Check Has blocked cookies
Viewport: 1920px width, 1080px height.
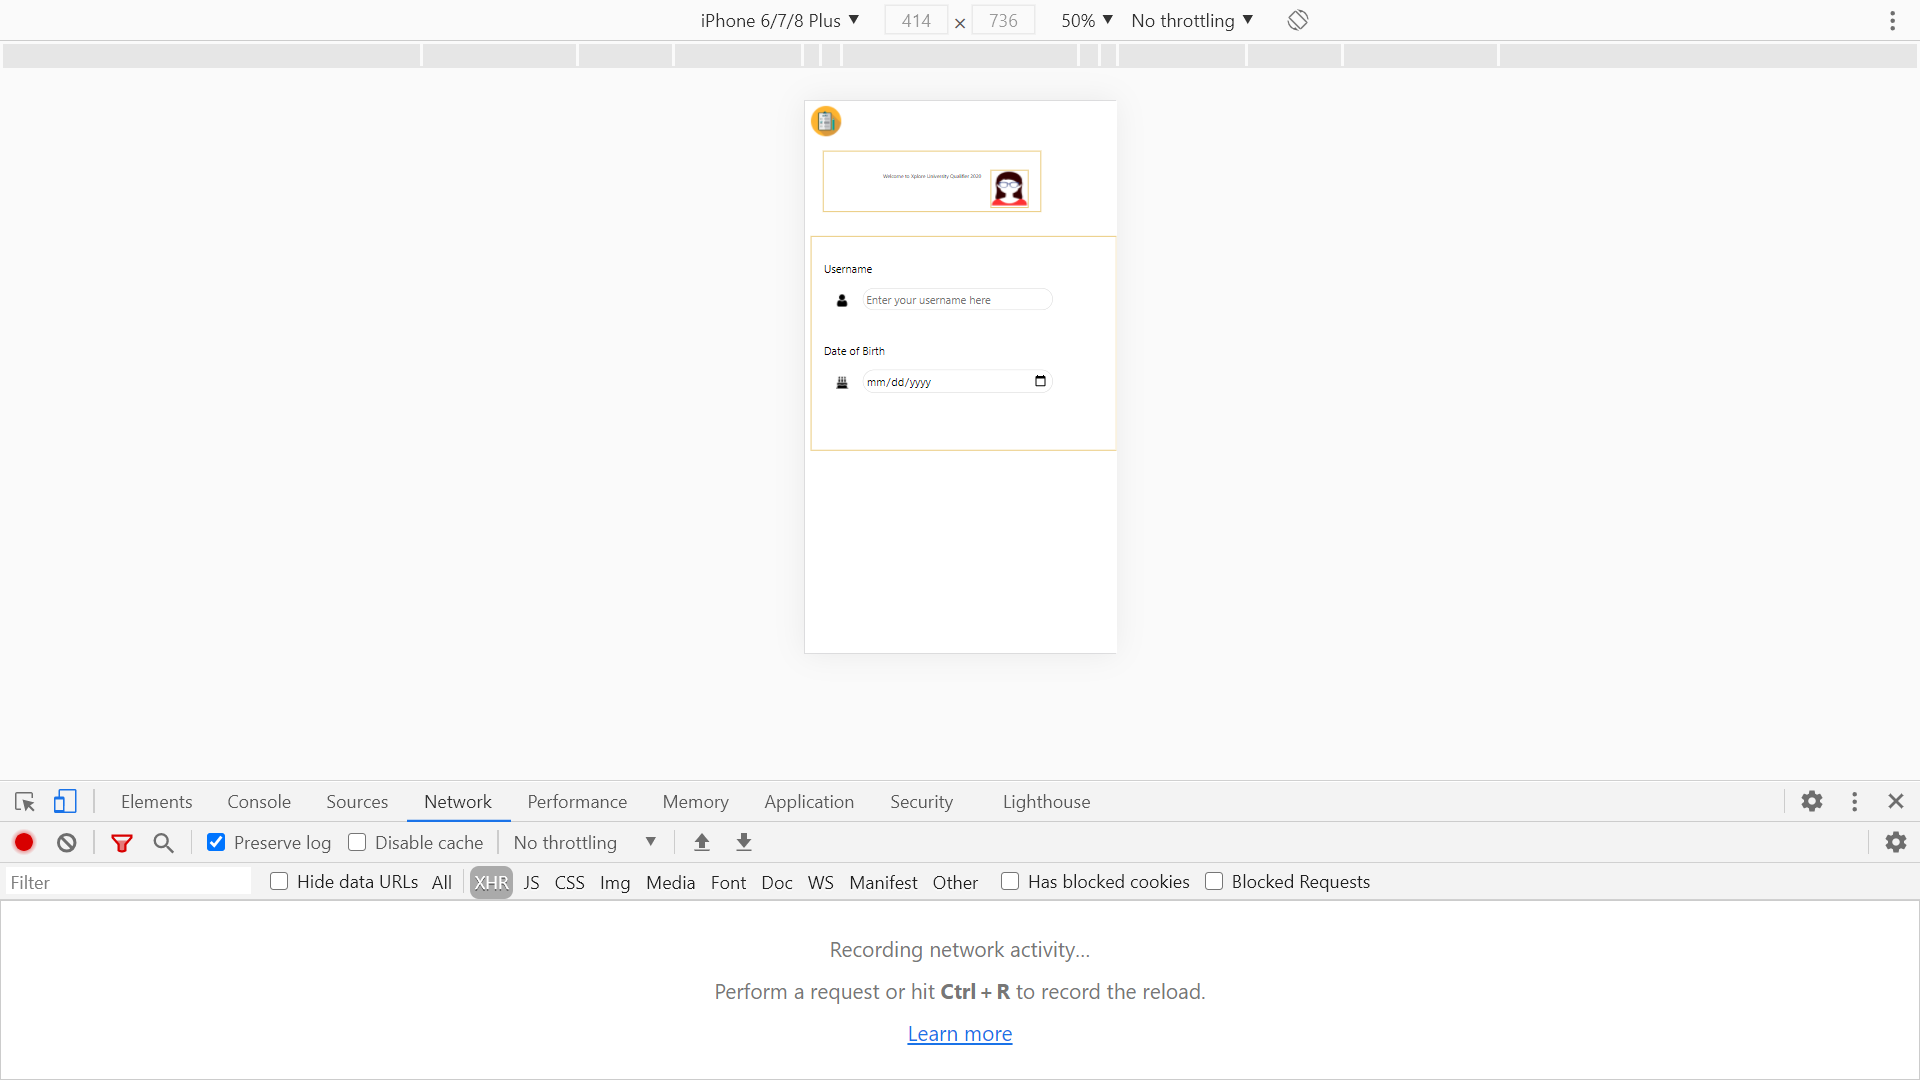point(1010,881)
